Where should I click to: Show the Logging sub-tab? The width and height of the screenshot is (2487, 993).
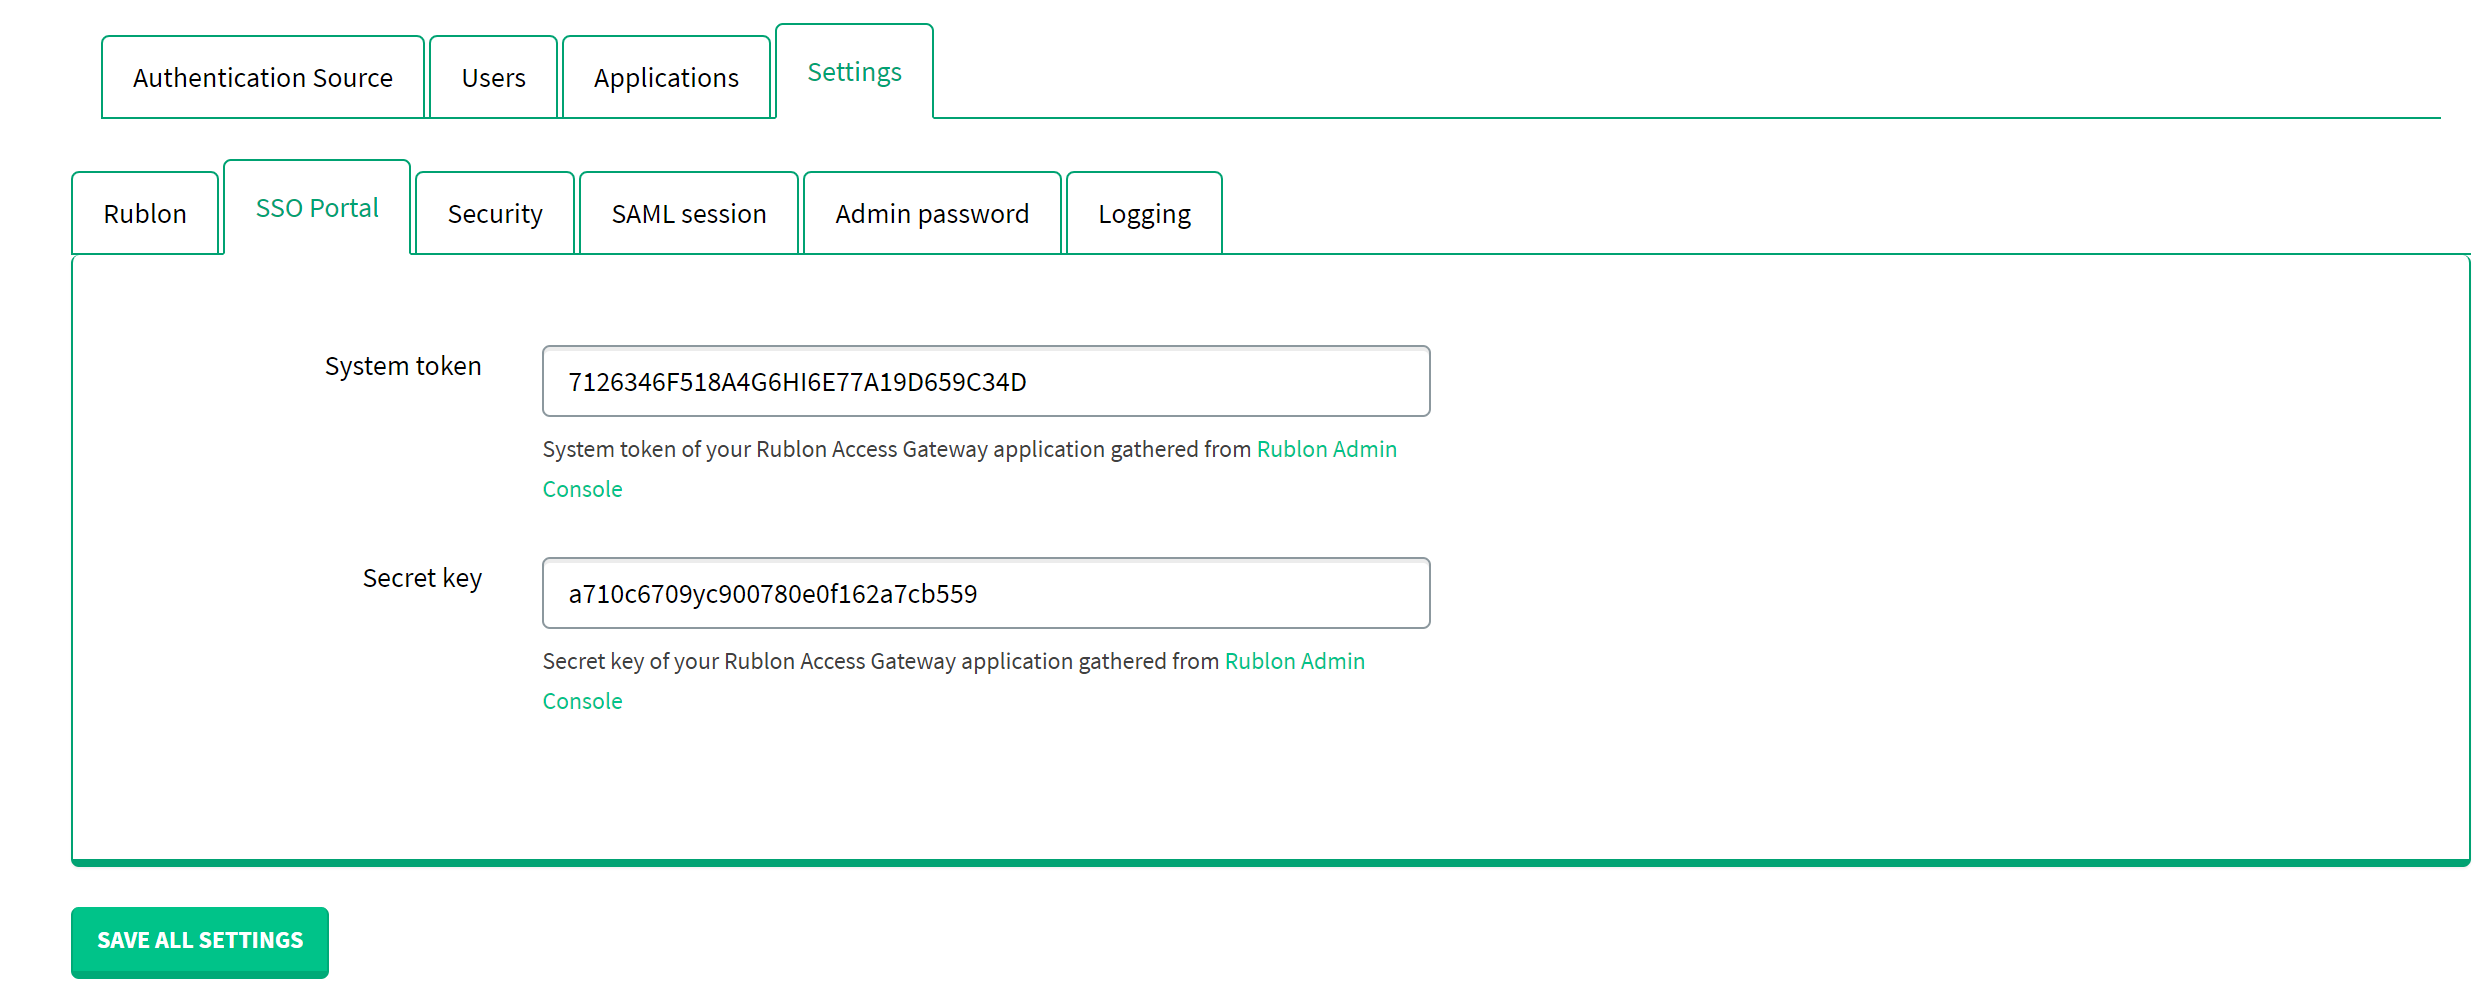pos(1144,214)
